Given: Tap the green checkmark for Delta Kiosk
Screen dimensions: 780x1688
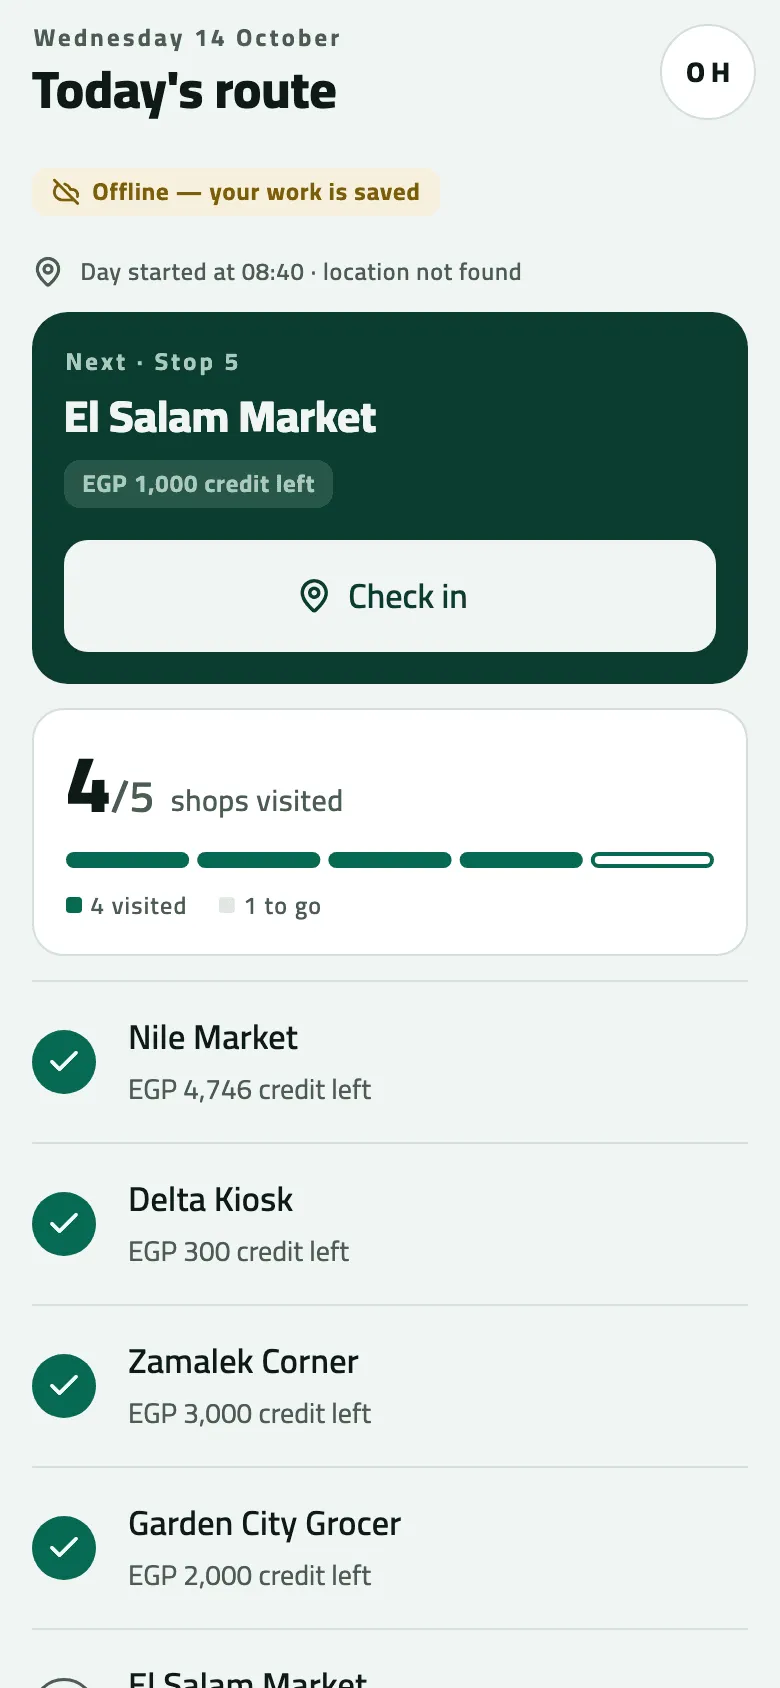Looking at the screenshot, I should point(64,1224).
